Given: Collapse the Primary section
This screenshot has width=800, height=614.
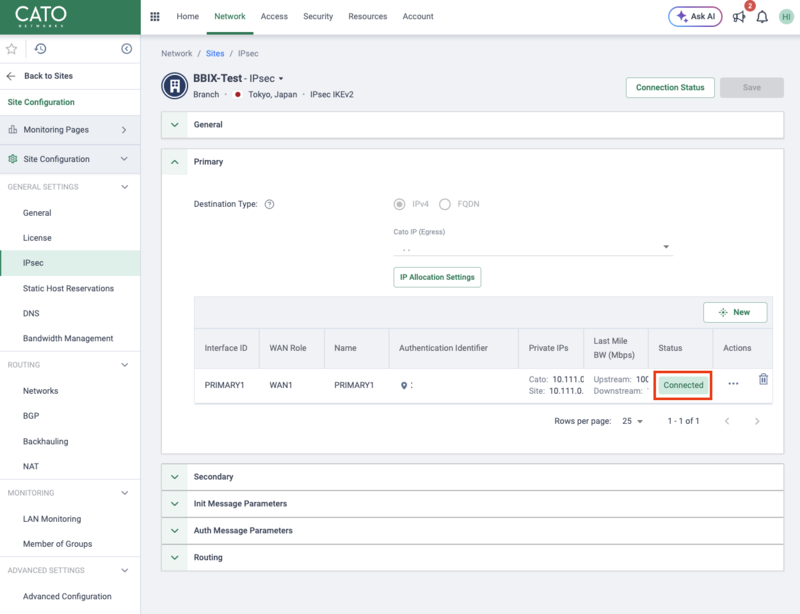Looking at the screenshot, I should point(174,162).
